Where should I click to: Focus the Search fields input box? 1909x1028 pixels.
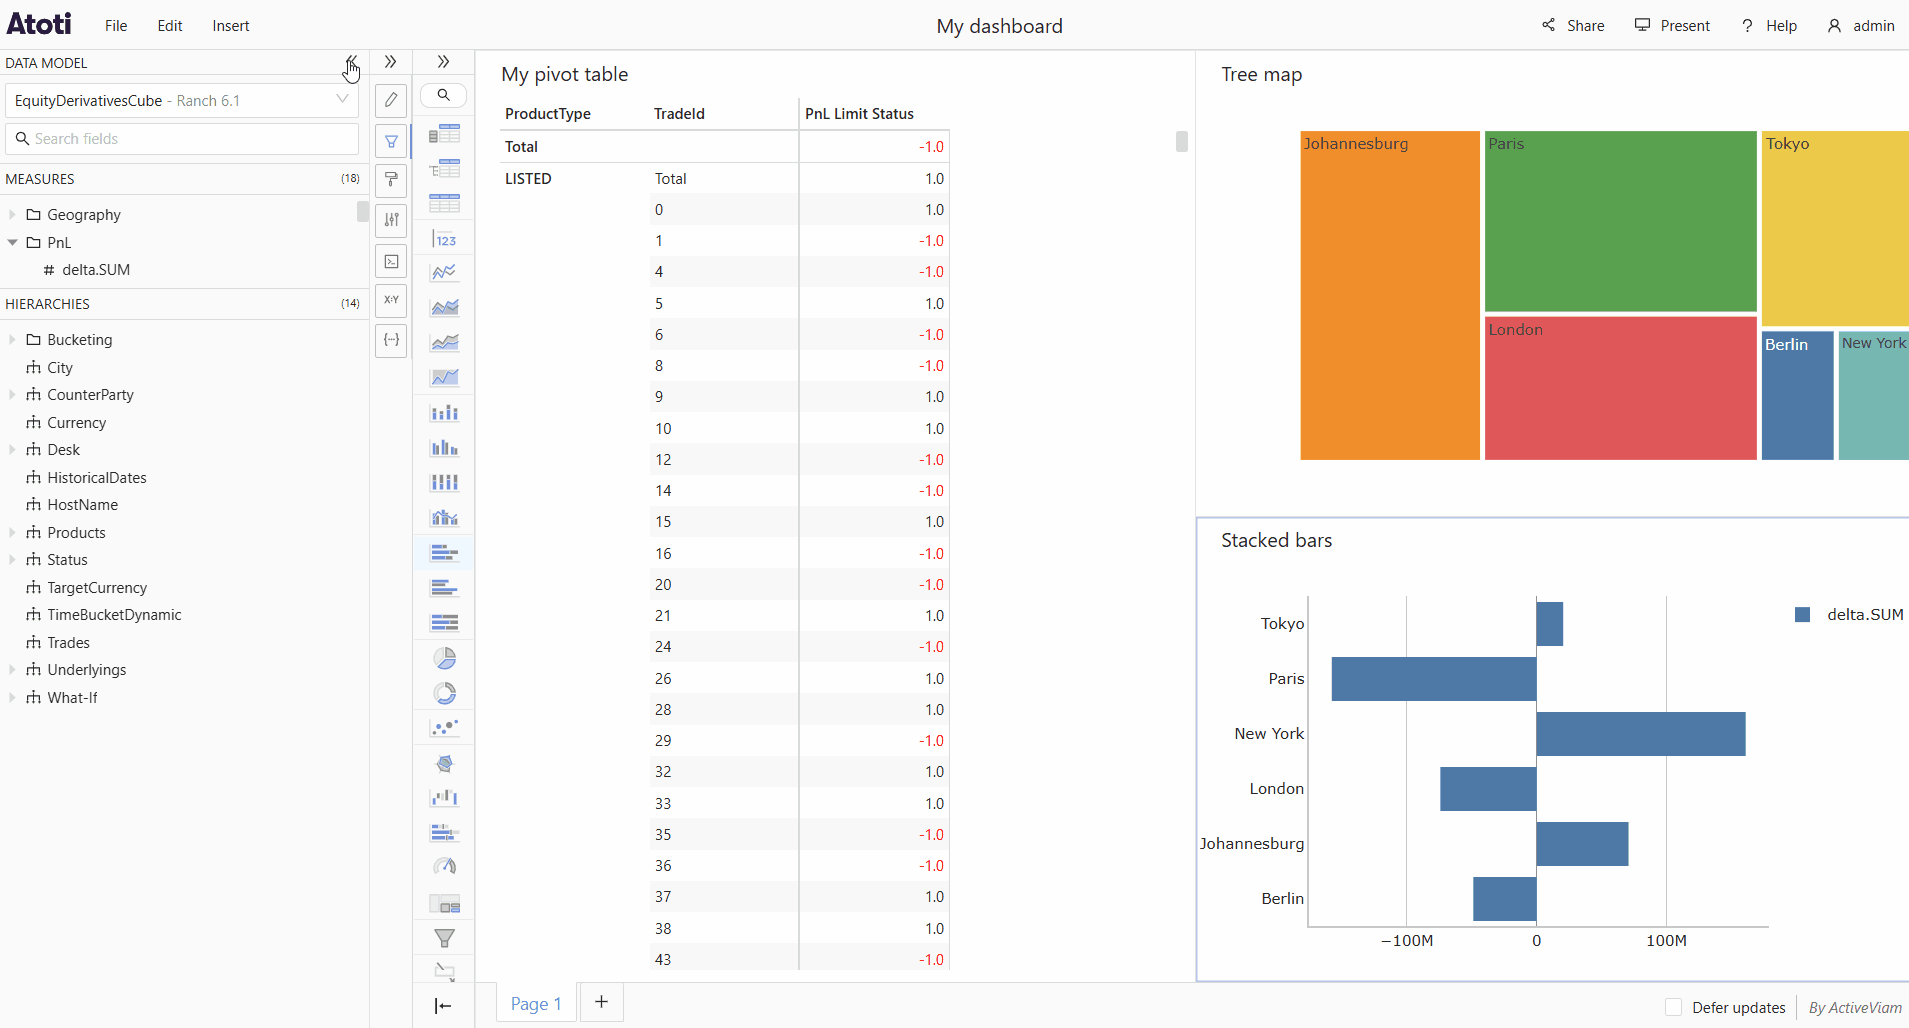point(182,139)
